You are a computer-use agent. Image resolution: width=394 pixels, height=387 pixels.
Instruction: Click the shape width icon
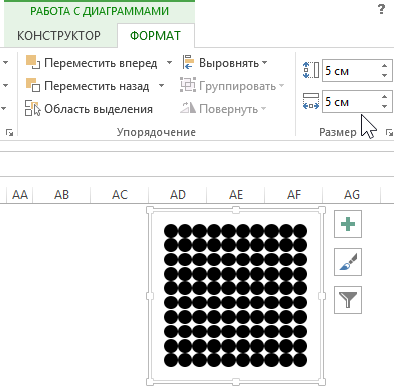(x=311, y=101)
